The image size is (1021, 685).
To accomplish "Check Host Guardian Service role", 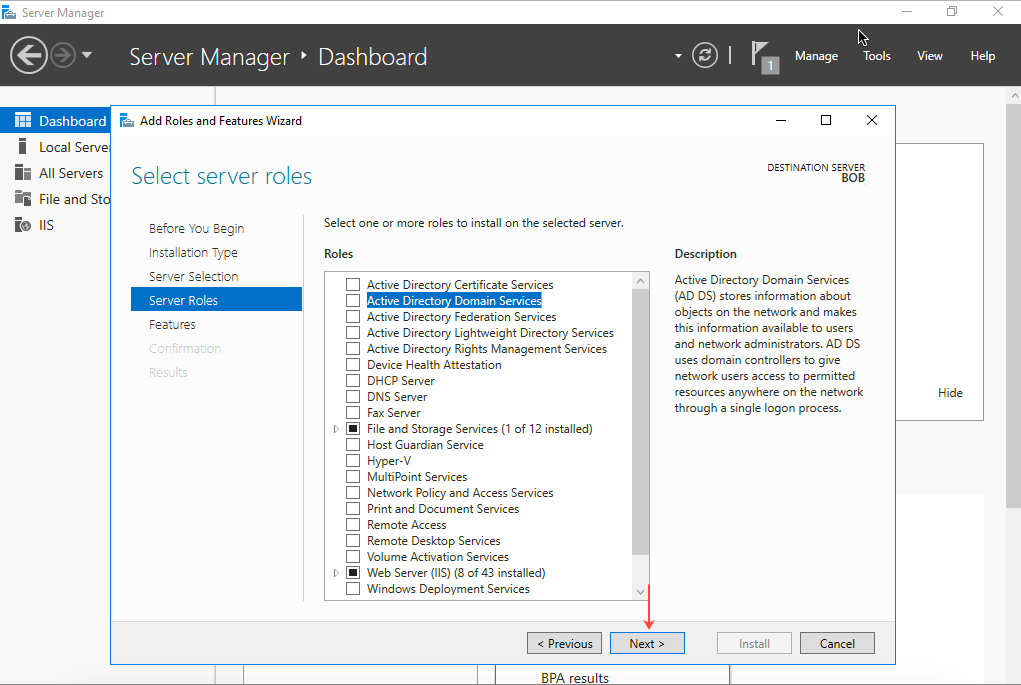I will click(353, 445).
